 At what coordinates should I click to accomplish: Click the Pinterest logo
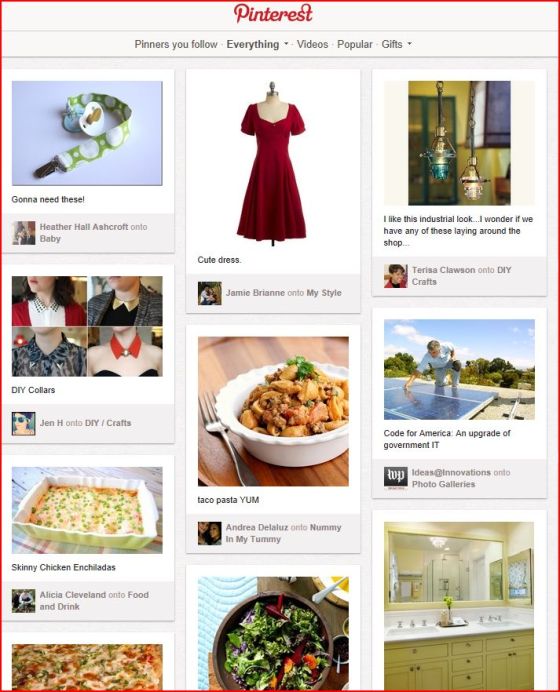tap(273, 13)
